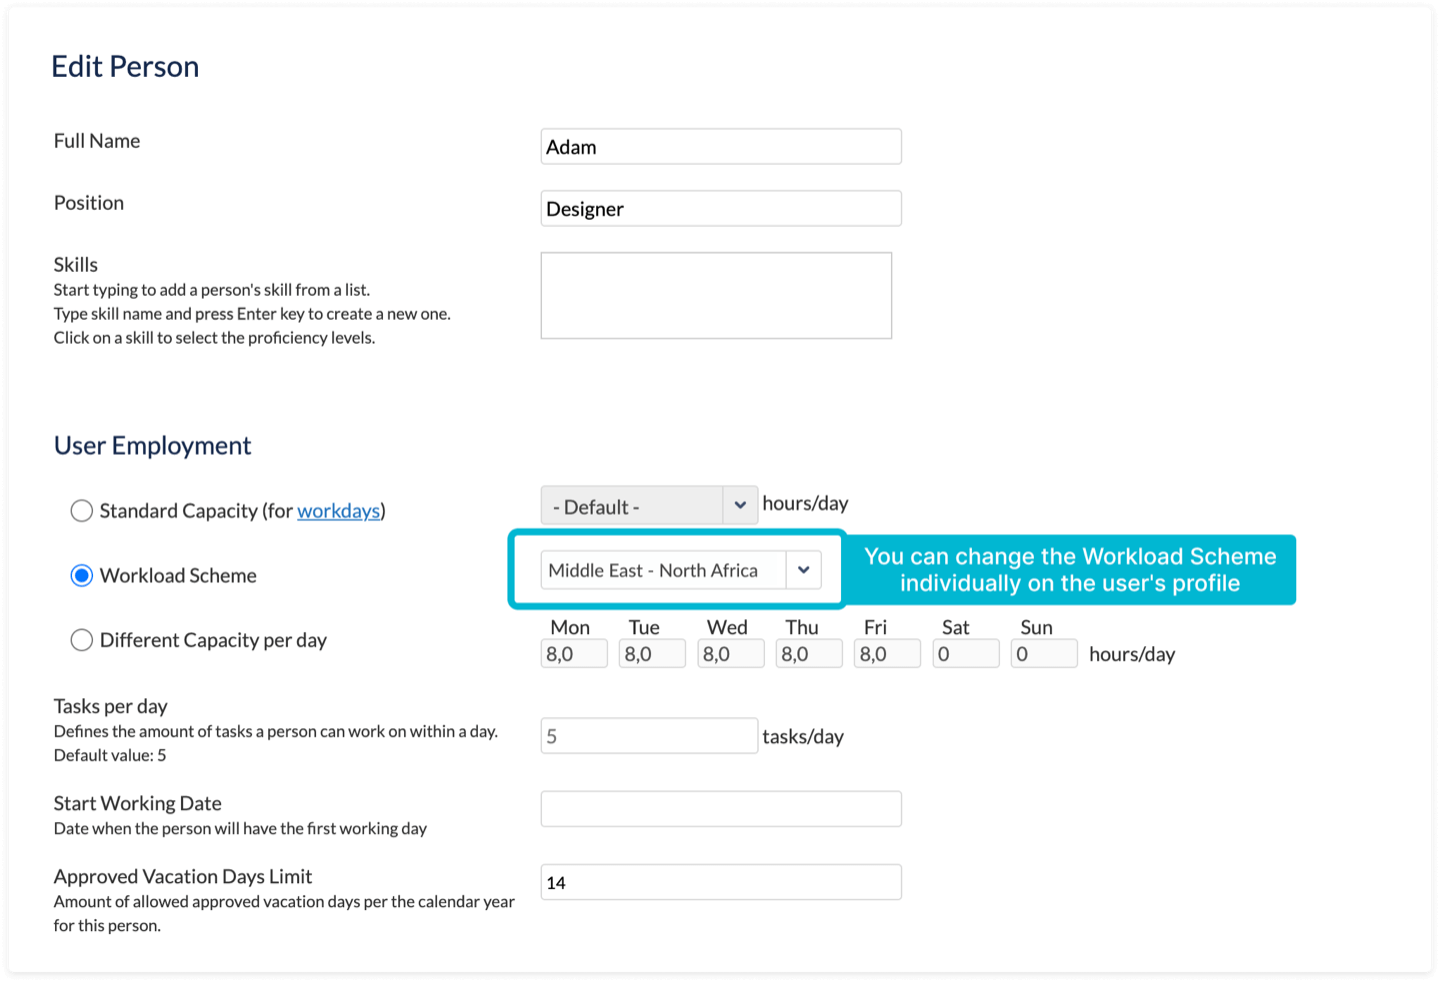The width and height of the screenshot is (1440, 982).
Task: Open the Default hours/day dropdown
Action: click(x=632, y=506)
